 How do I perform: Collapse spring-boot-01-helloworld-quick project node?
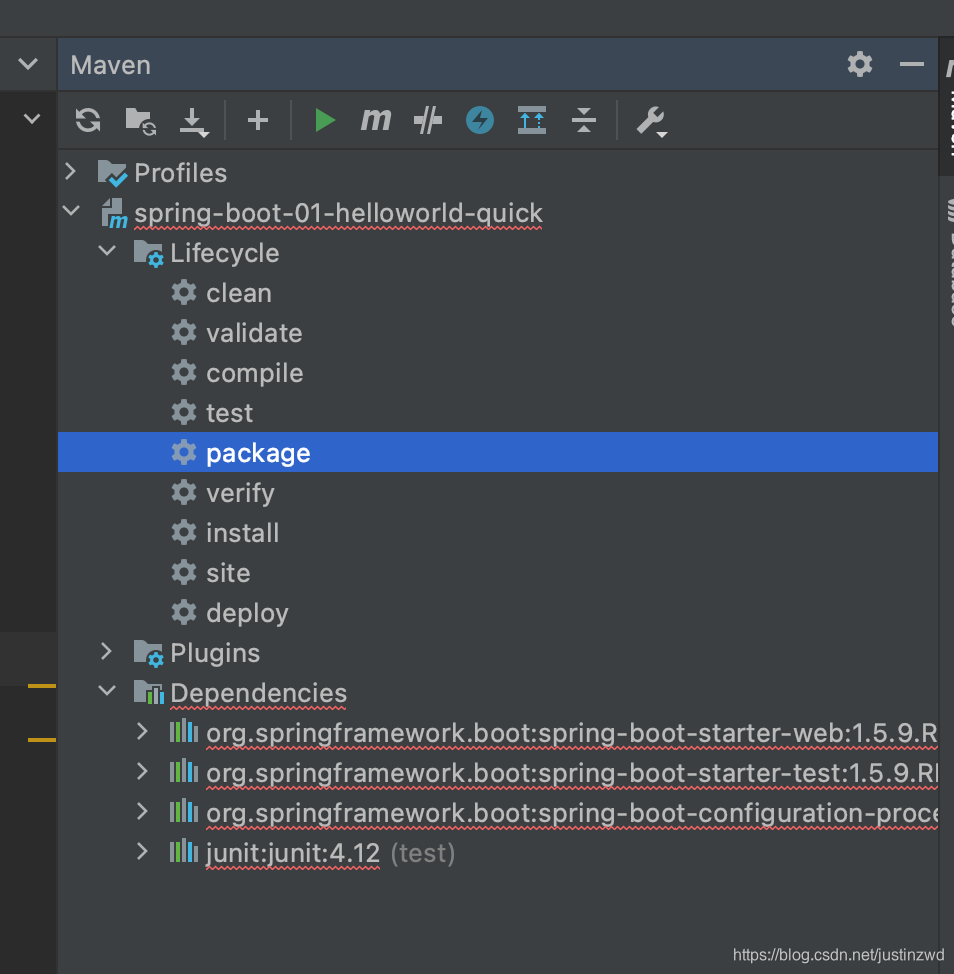pyautogui.click(x=72, y=211)
